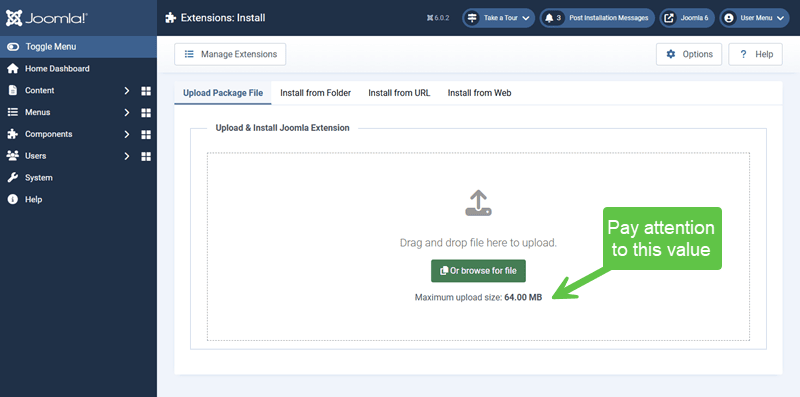
Task: Click the Manage Extensions button
Action: 230,54
